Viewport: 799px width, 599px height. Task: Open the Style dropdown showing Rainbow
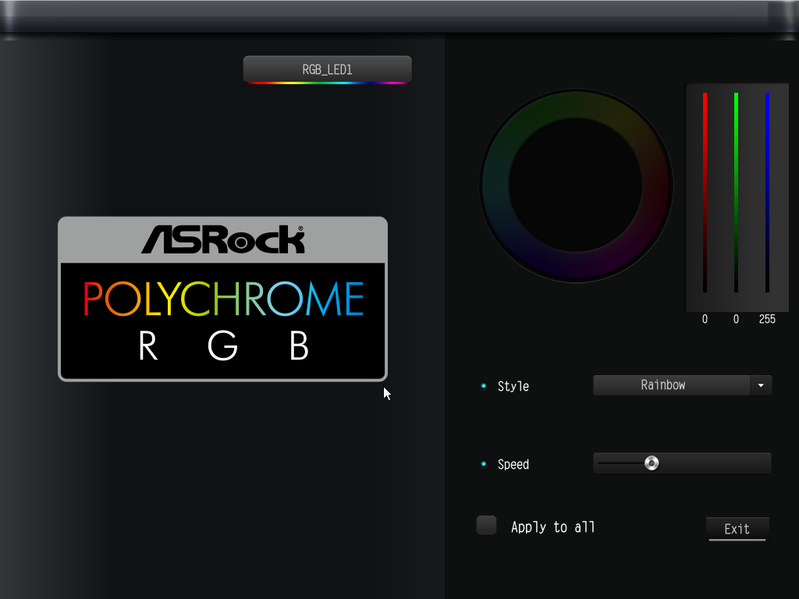682,385
